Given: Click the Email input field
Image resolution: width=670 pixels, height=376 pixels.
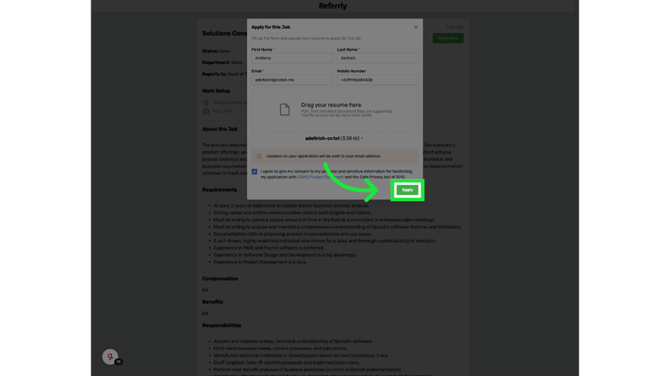Looking at the screenshot, I should tap(292, 80).
